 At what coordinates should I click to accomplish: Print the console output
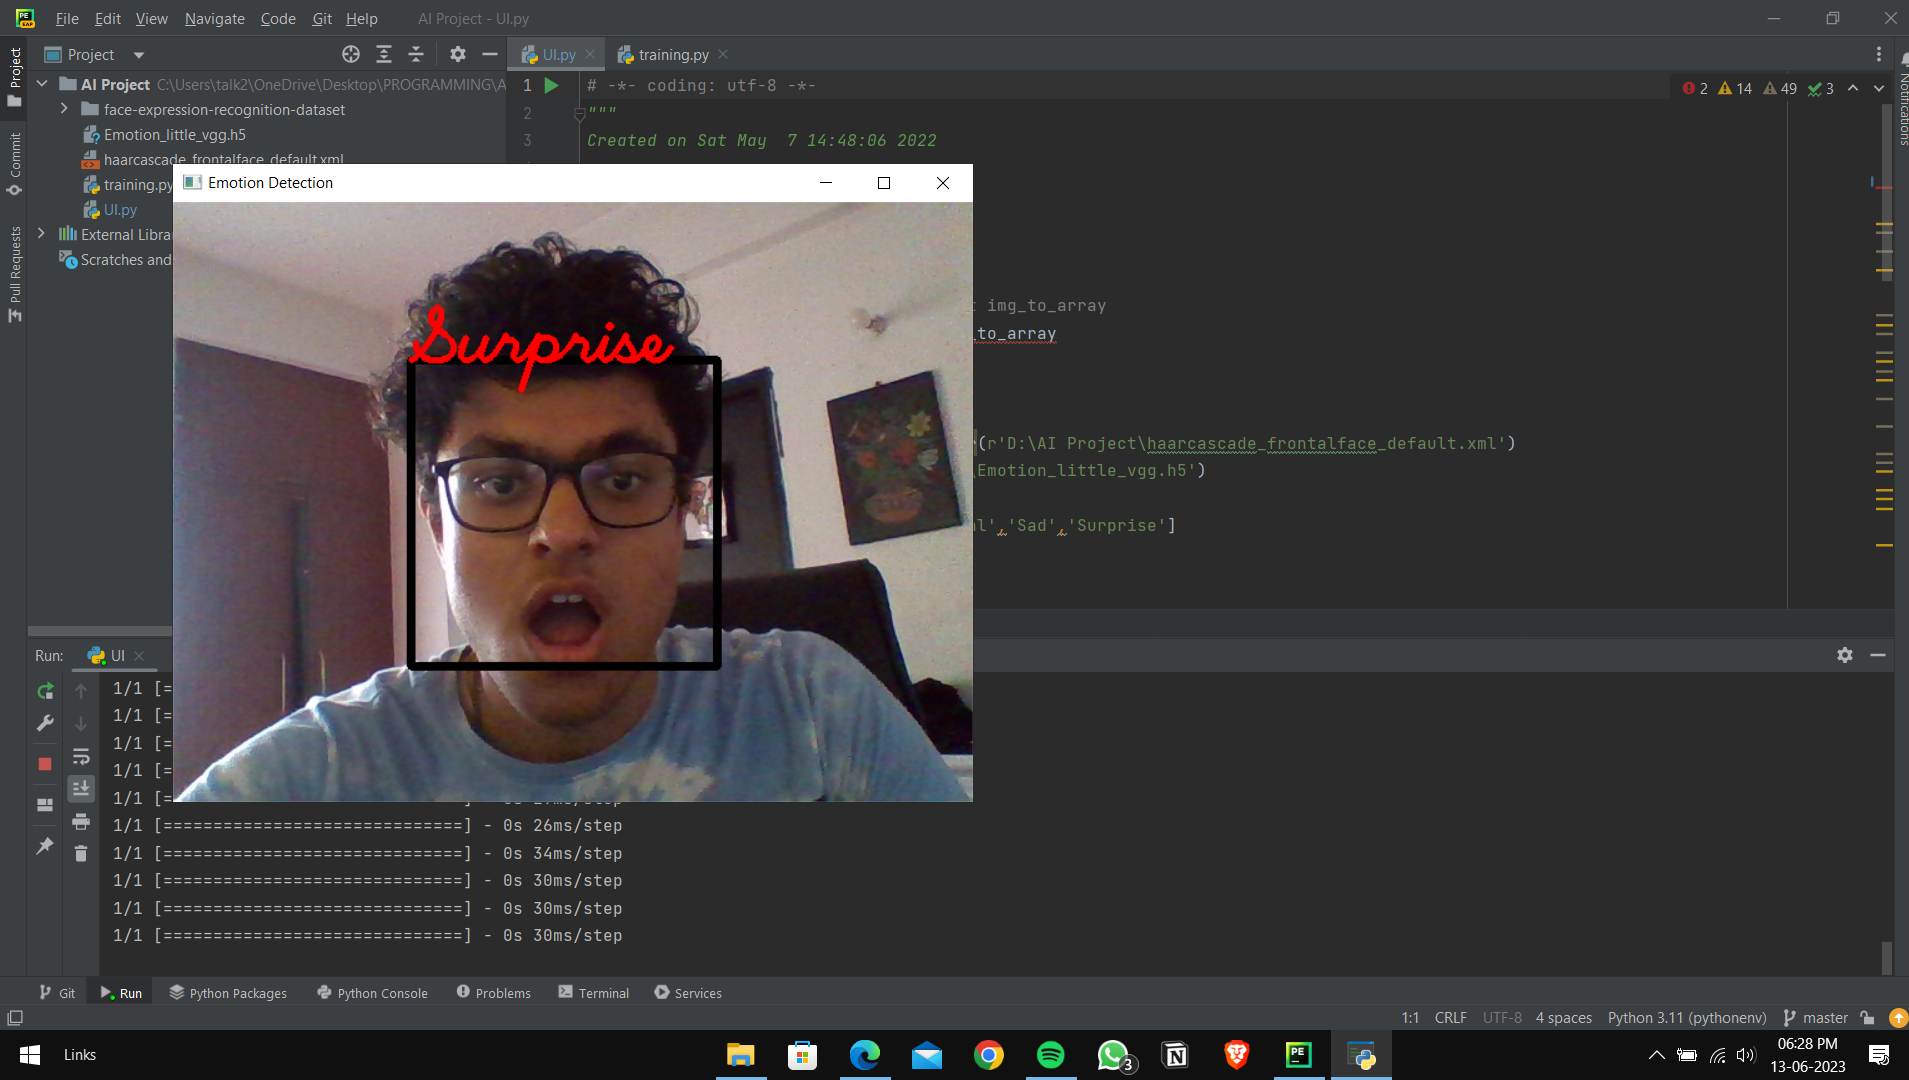coord(81,822)
